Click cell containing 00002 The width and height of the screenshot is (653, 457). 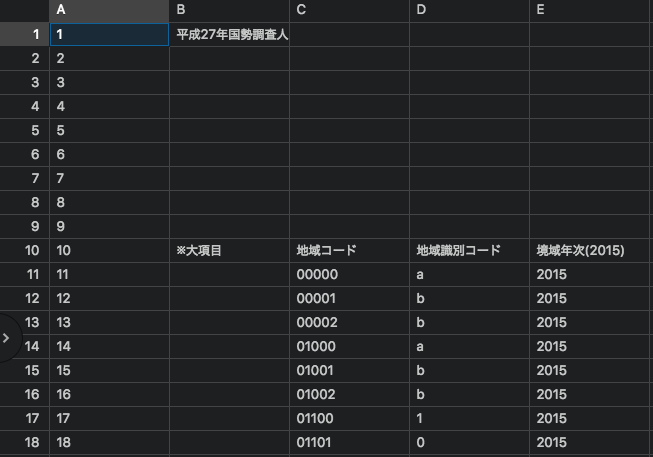(349, 322)
